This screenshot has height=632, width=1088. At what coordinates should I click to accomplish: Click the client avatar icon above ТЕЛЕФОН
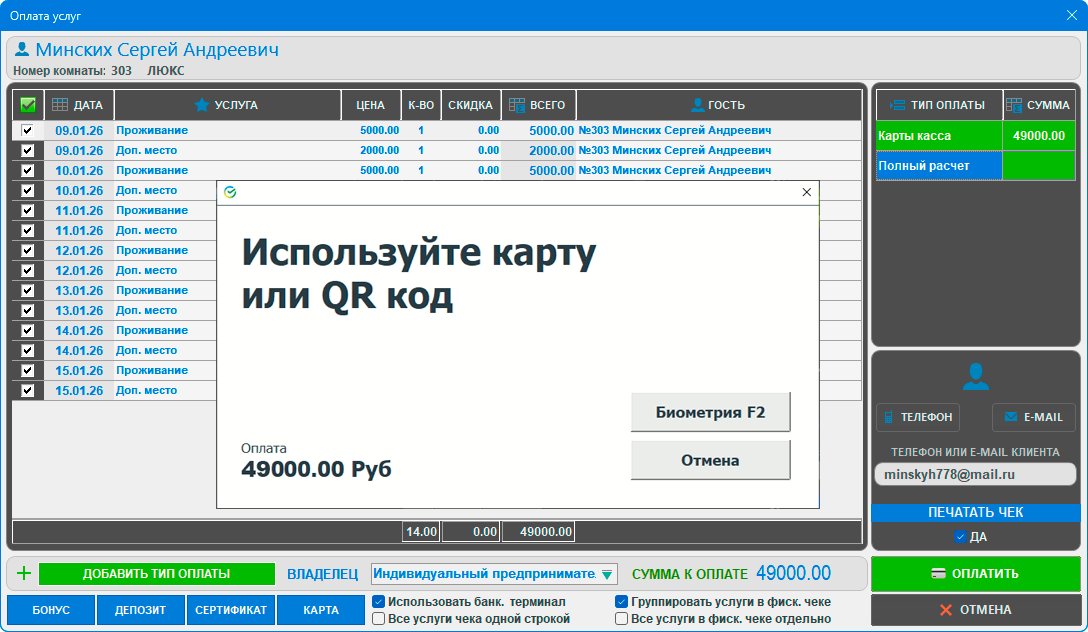(976, 376)
